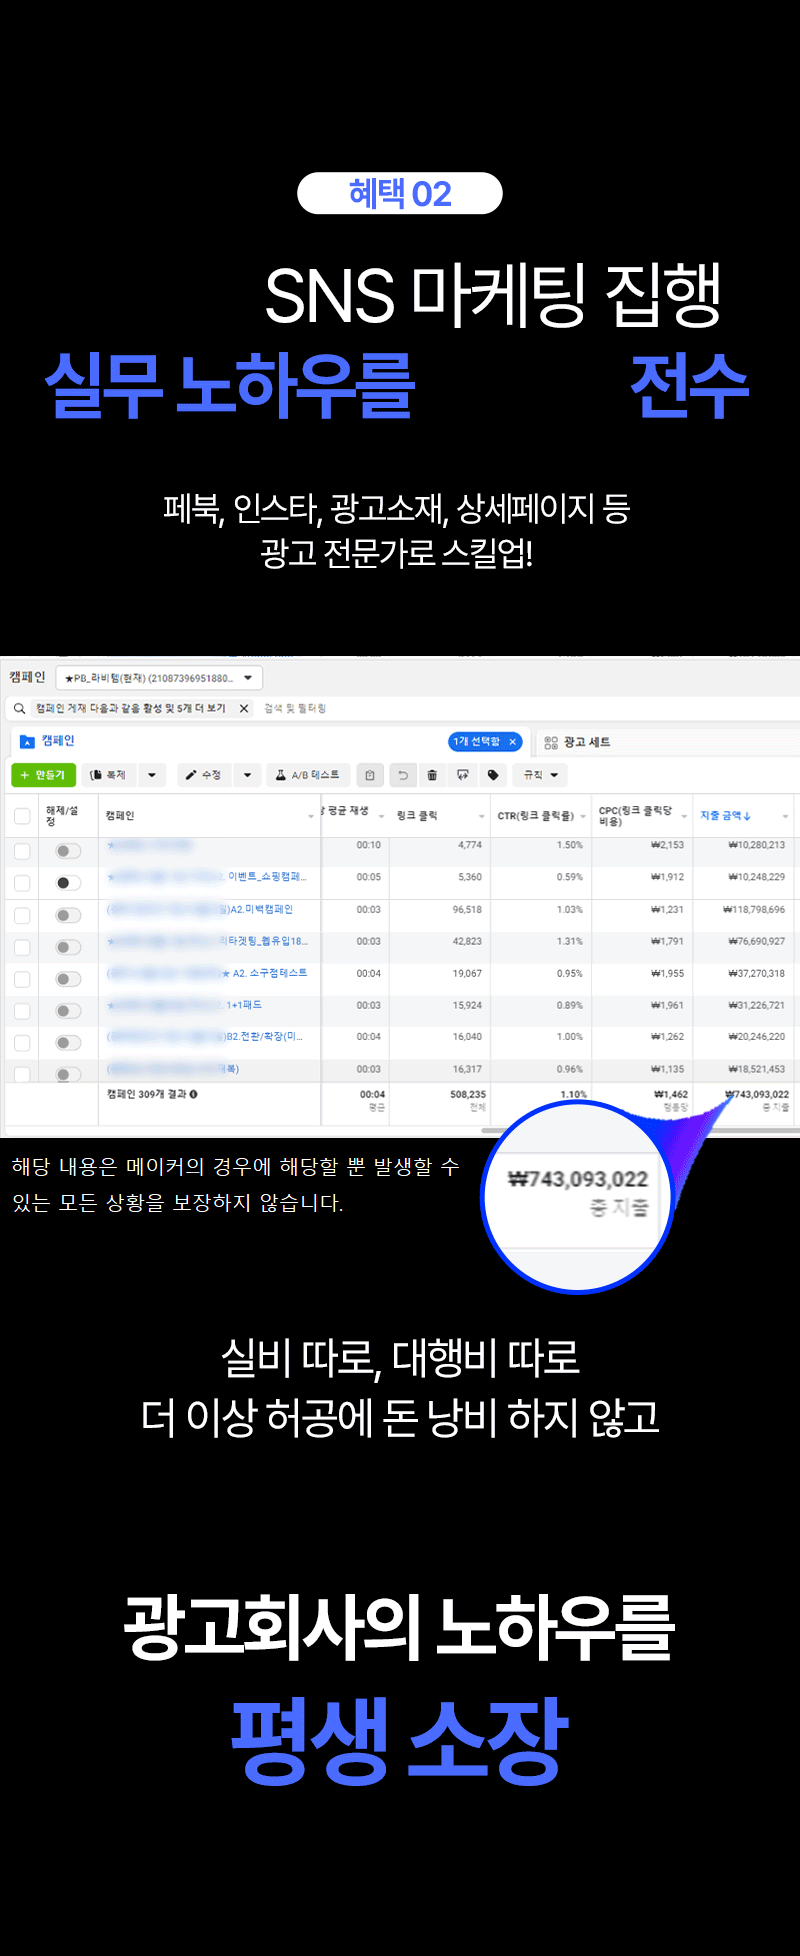Image resolution: width=800 pixels, height=1956 pixels.
Task: Check the box for A2. 소구점테스트 row
Action: pyautogui.click(x=22, y=979)
